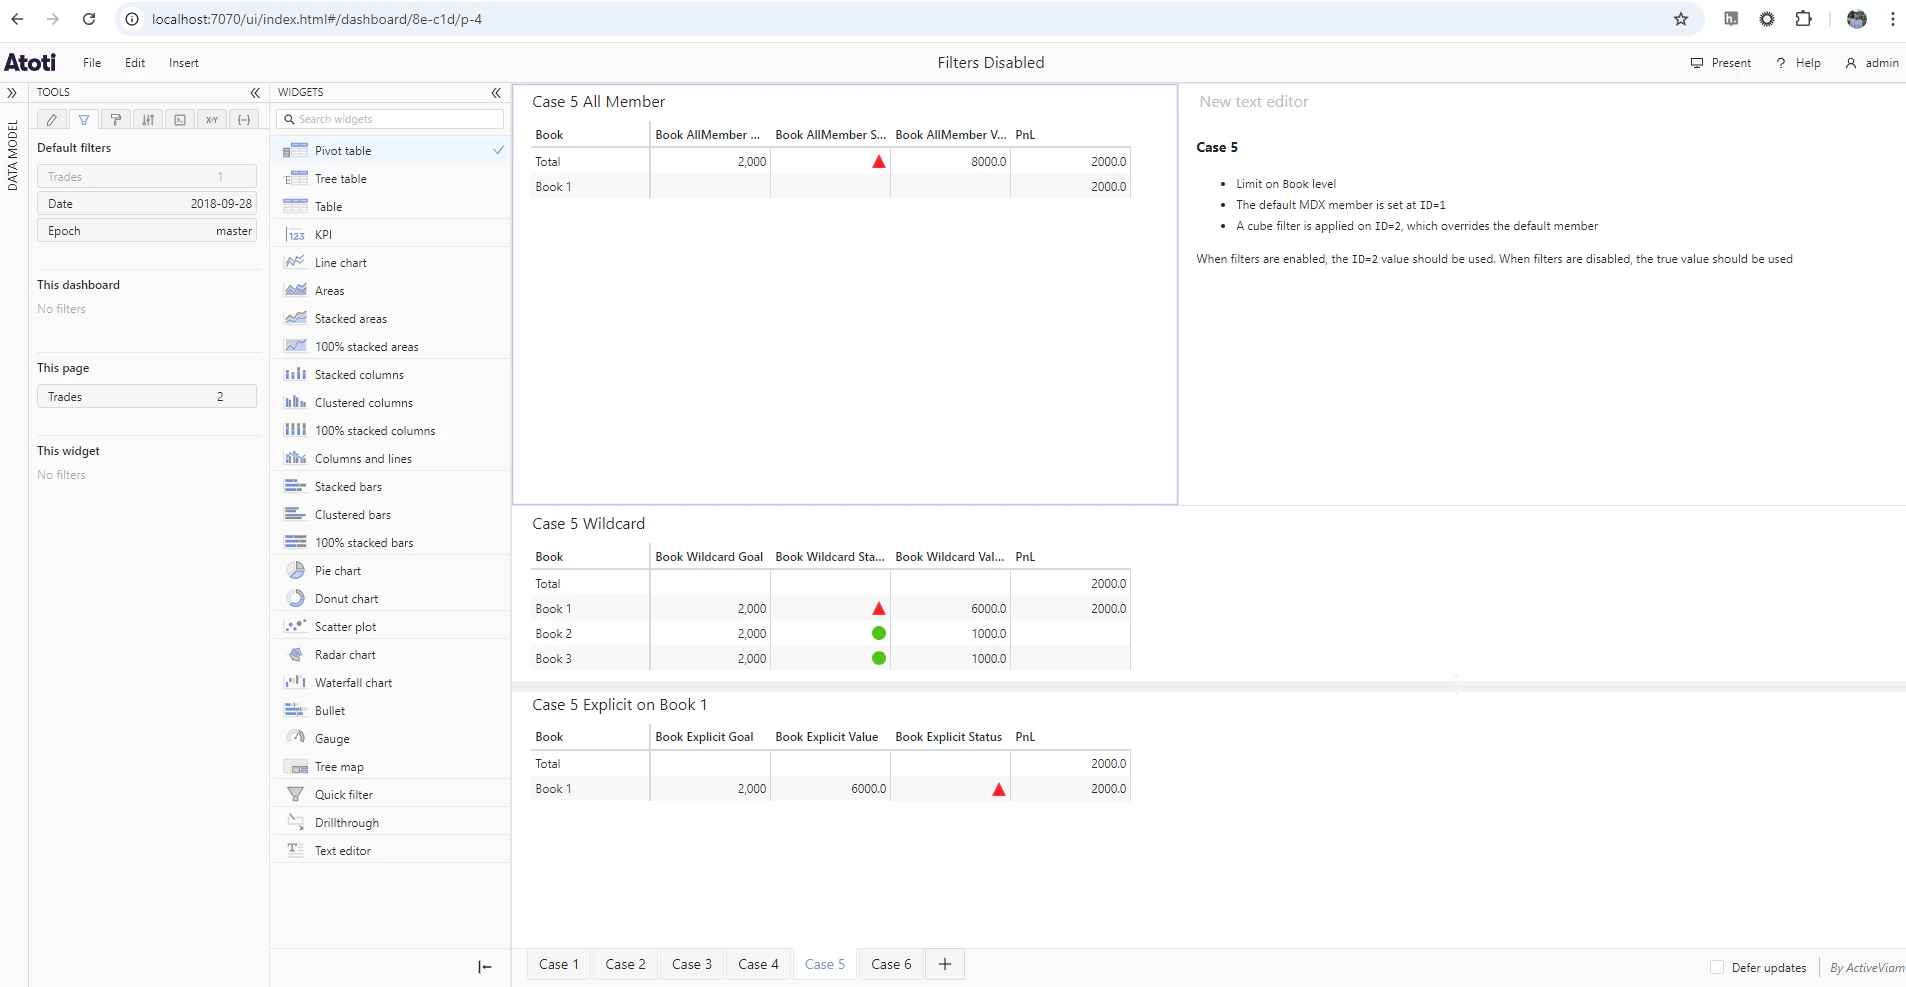Choose the Areas chart widget
The height and width of the screenshot is (987, 1906).
click(391, 290)
